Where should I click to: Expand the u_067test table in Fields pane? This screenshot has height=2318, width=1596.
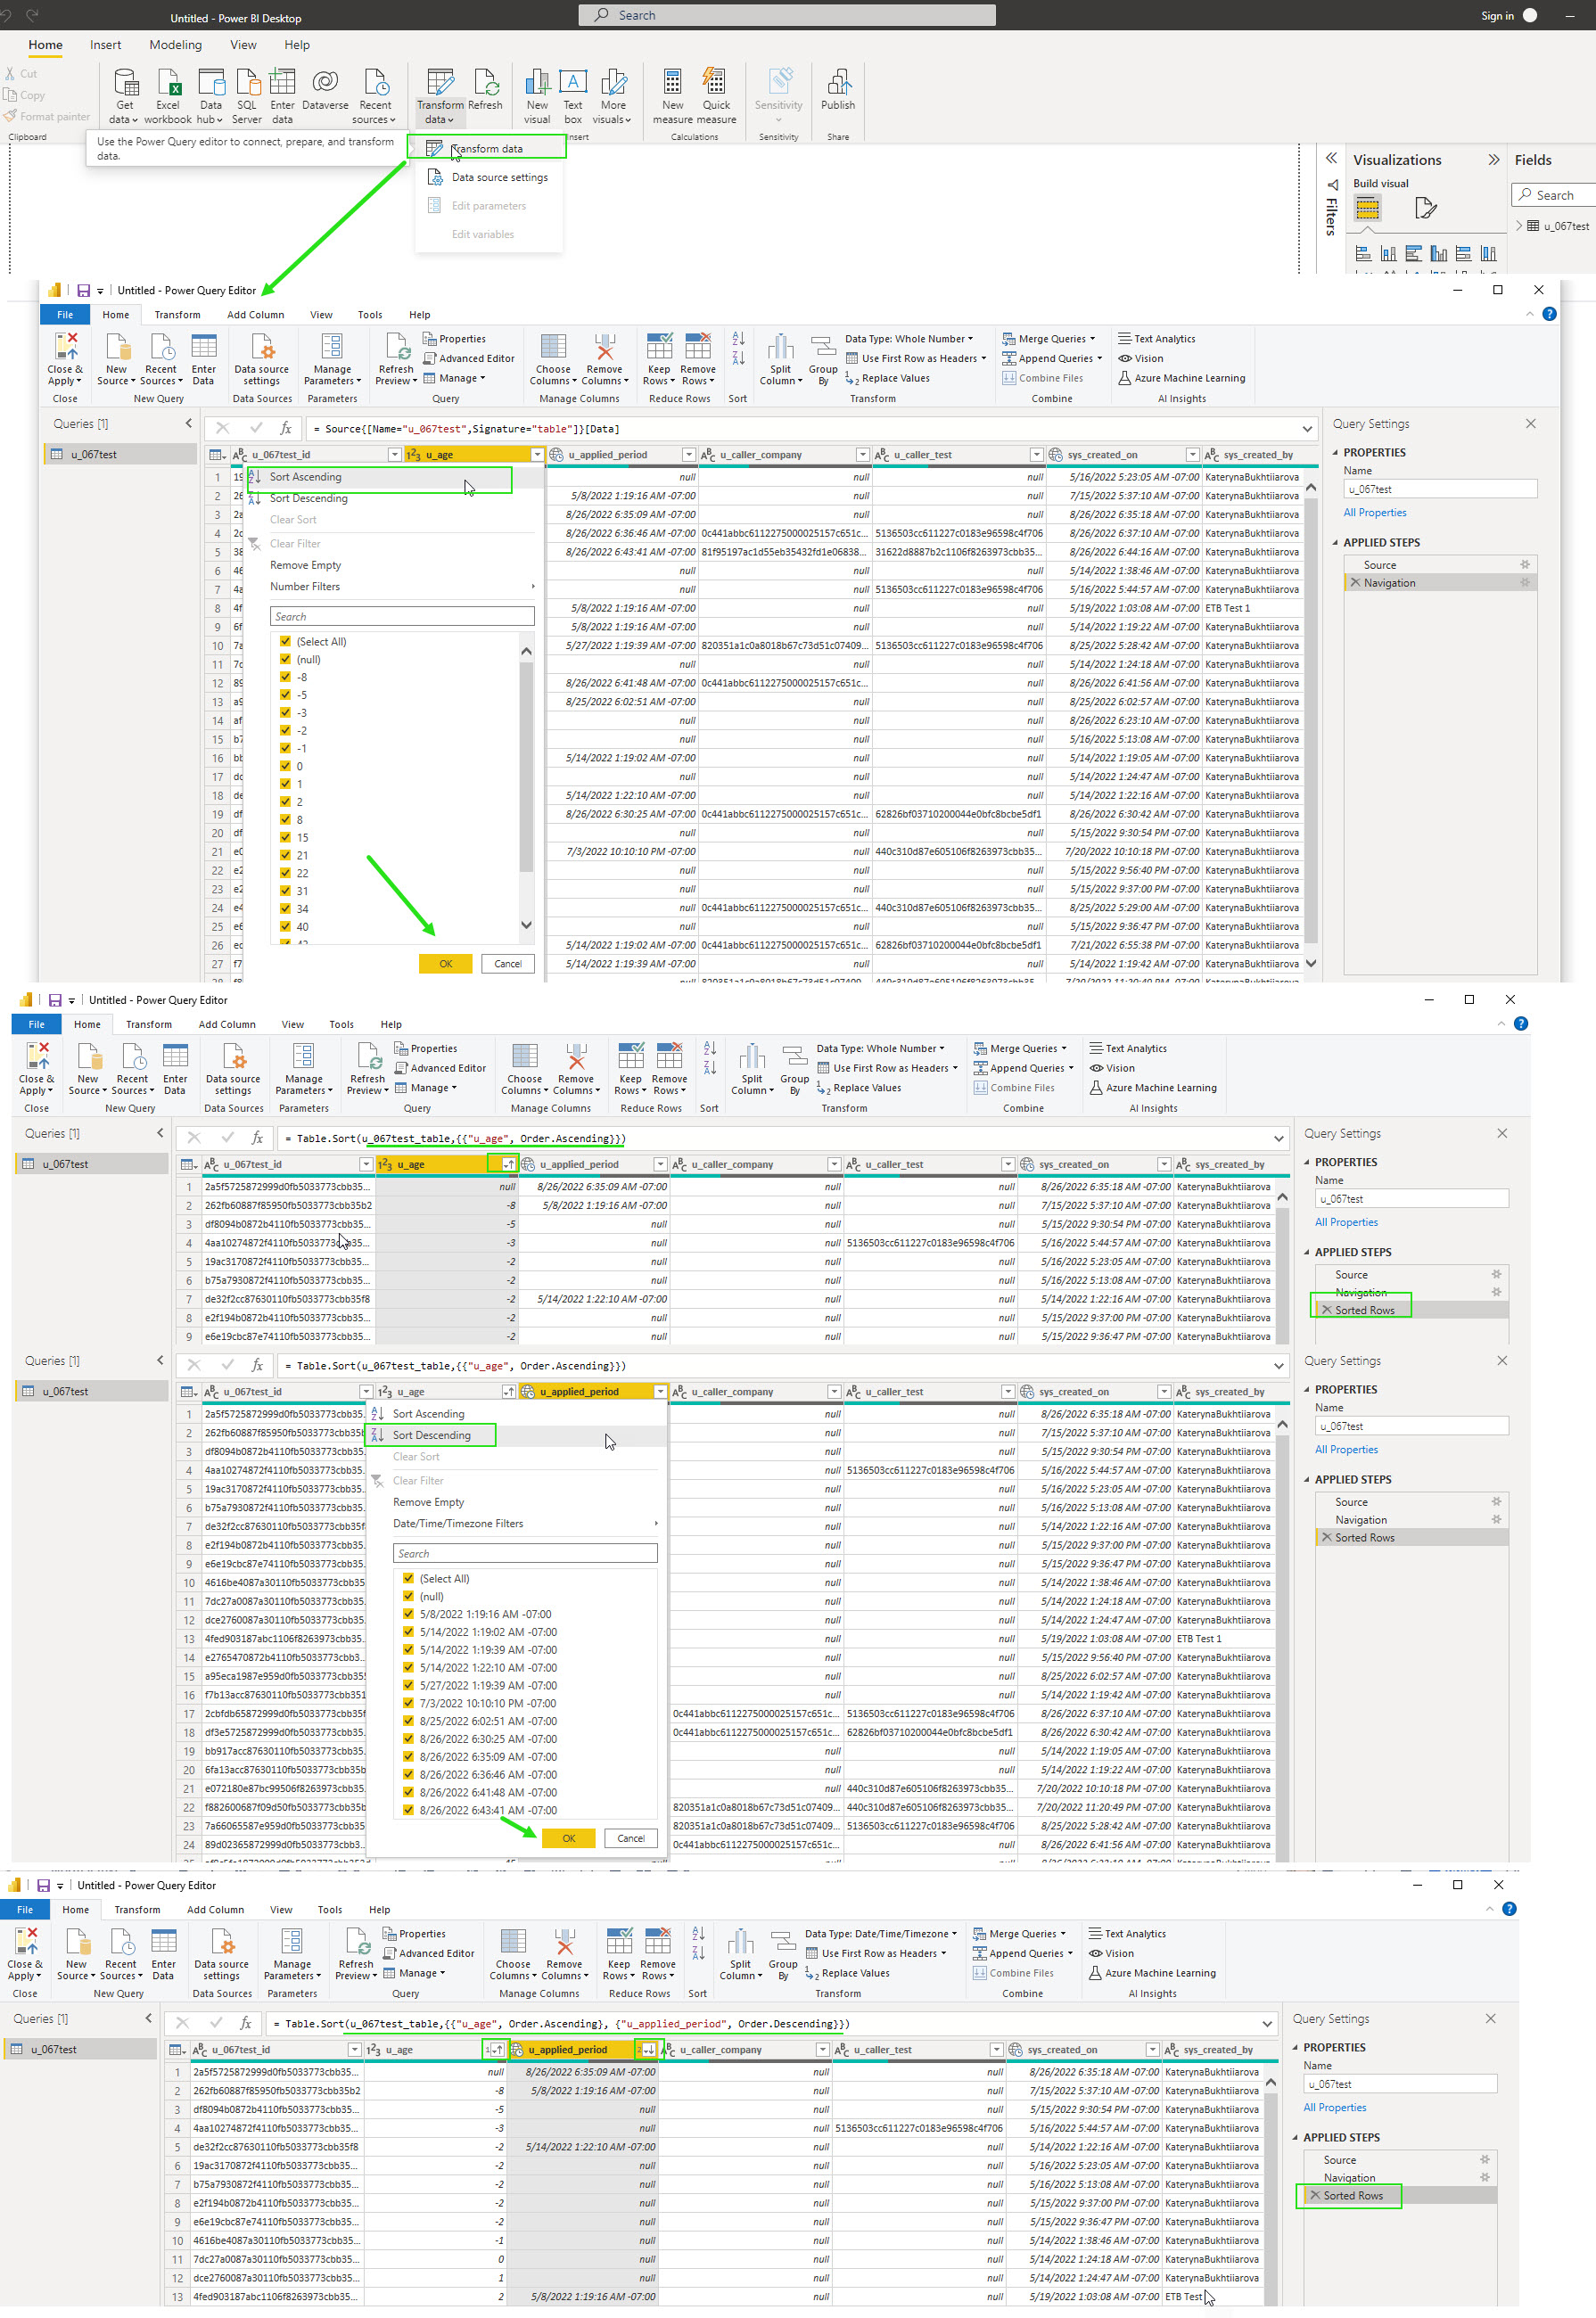coord(1519,226)
